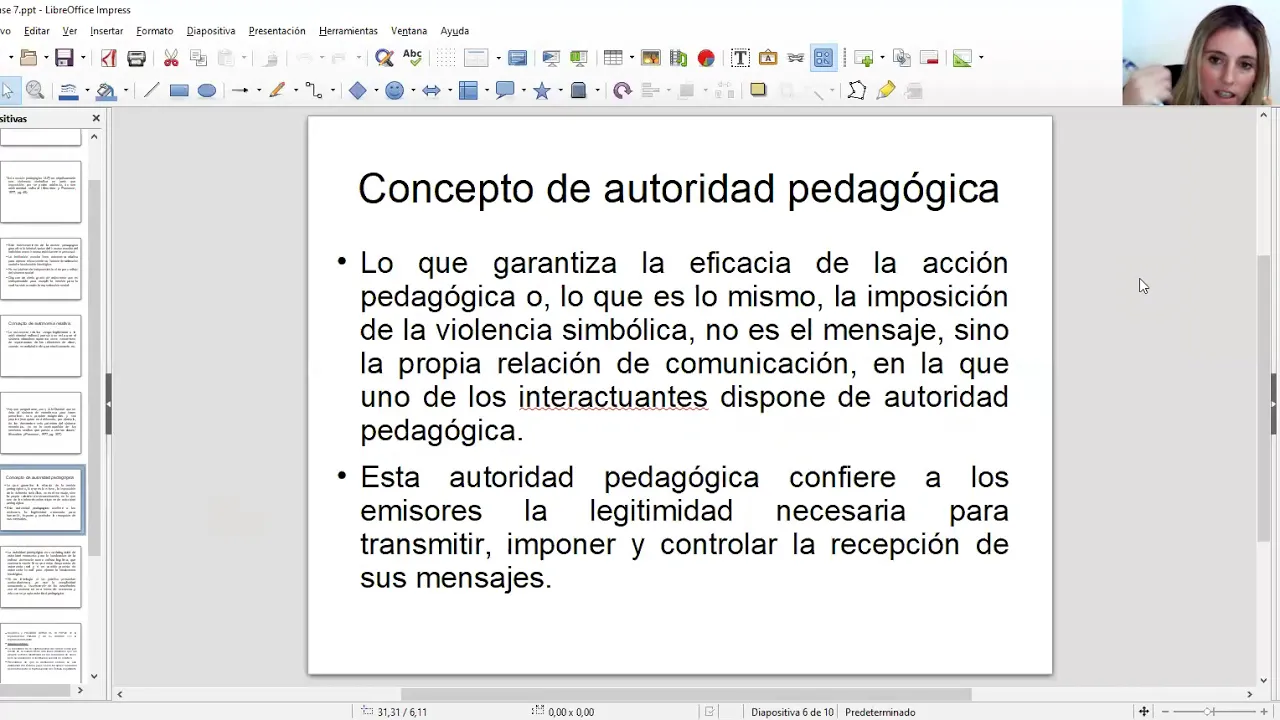The height and width of the screenshot is (720, 1280).
Task: Open Find and Replace icon
Action: 383,58
